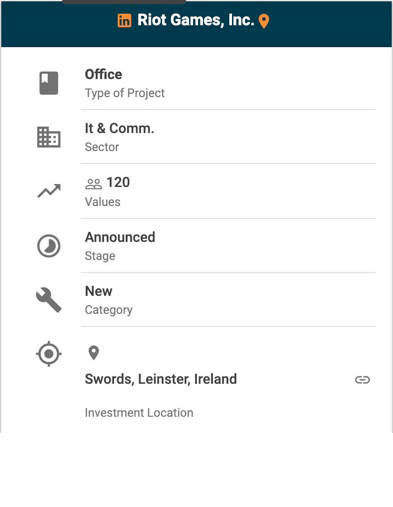The width and height of the screenshot is (393, 507).
Task: Click the Investment Location label
Action: pyautogui.click(x=139, y=413)
